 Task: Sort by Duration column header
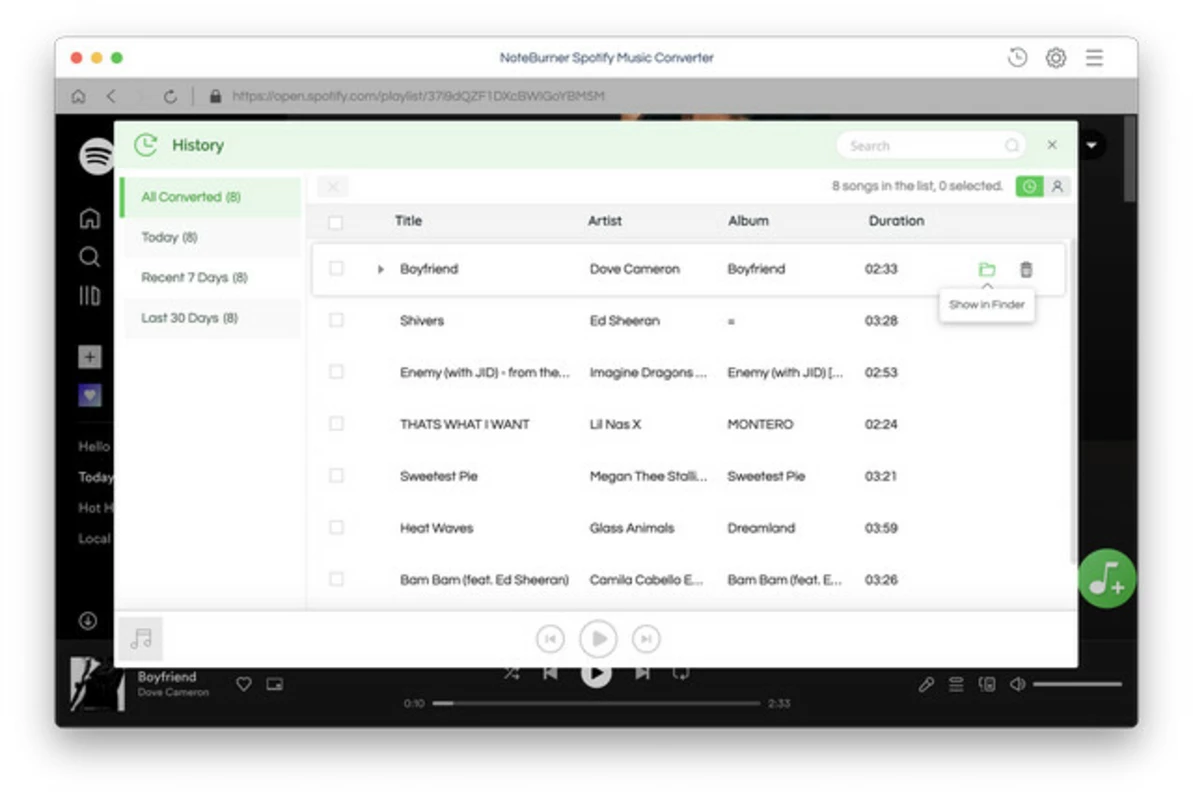[896, 221]
